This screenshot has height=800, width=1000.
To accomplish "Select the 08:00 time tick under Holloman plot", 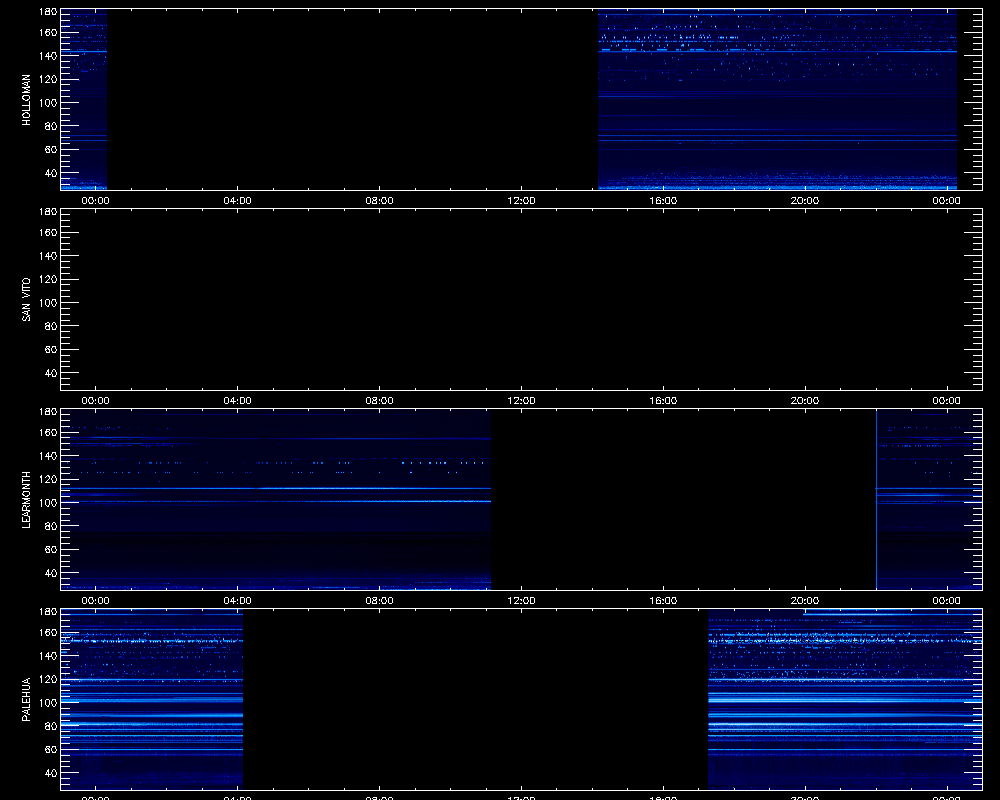I will point(379,200).
